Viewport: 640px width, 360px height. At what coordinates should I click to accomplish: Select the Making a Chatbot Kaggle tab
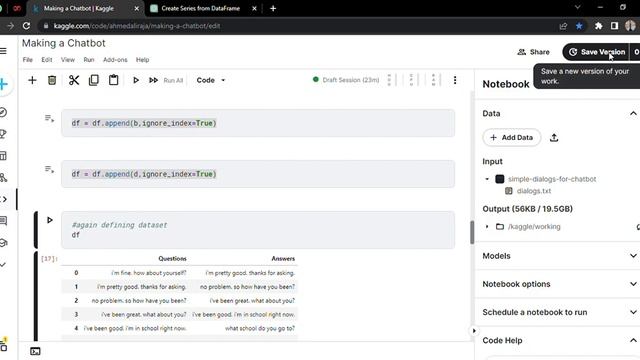[x=79, y=8]
